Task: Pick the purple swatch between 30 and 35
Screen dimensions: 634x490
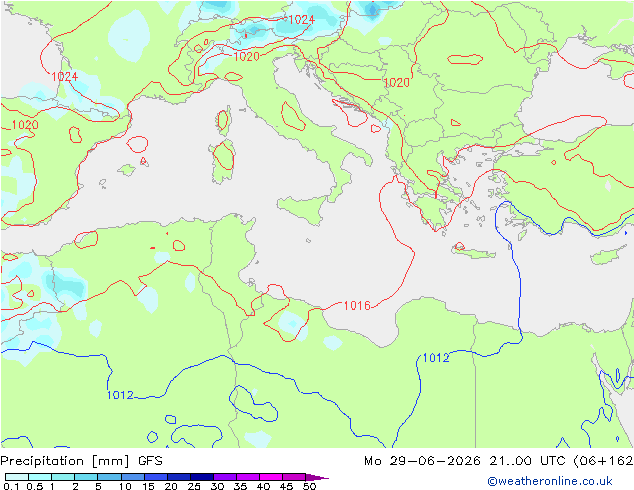Action: coord(224,477)
